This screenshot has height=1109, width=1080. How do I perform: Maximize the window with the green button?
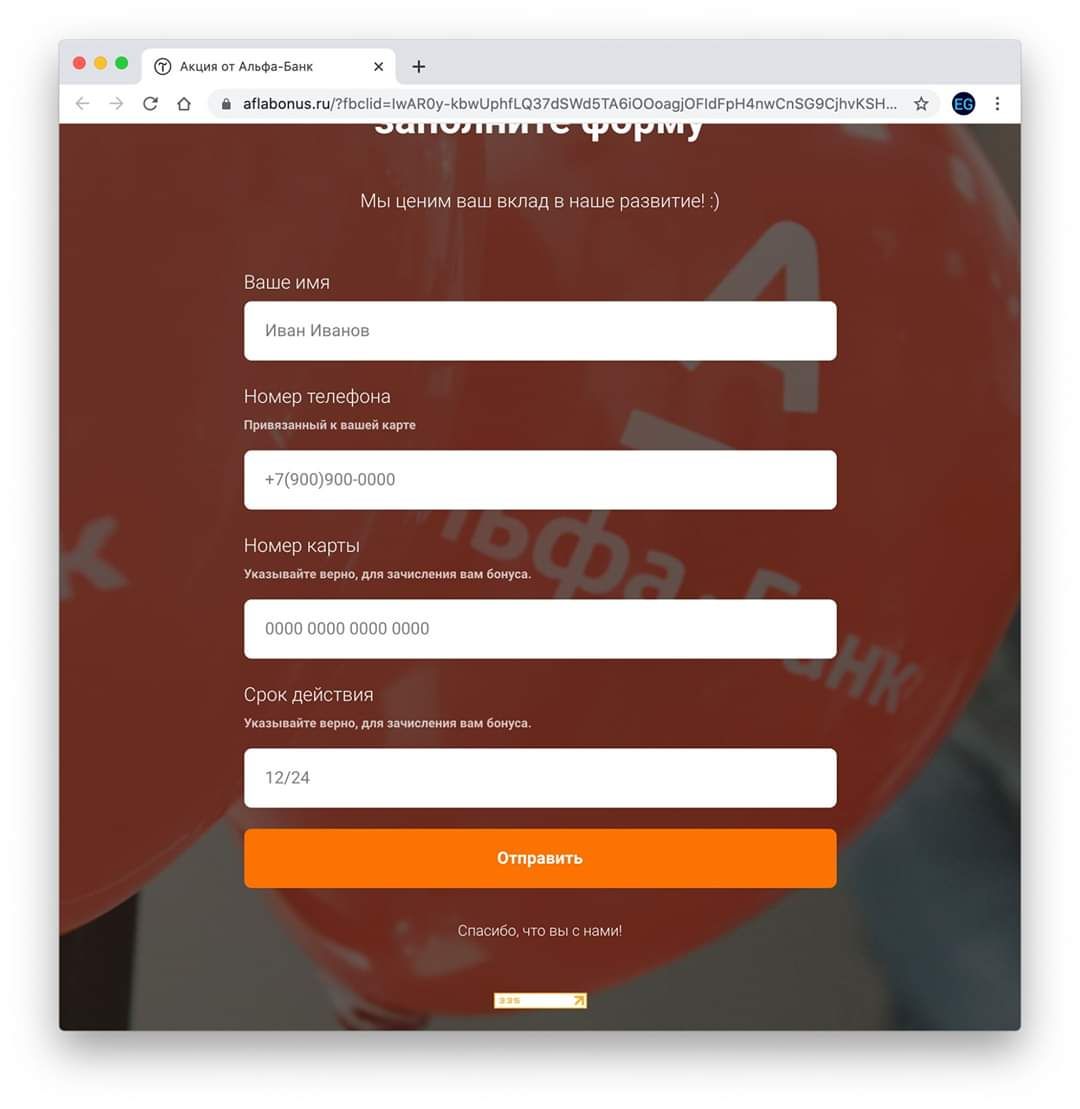122,63
